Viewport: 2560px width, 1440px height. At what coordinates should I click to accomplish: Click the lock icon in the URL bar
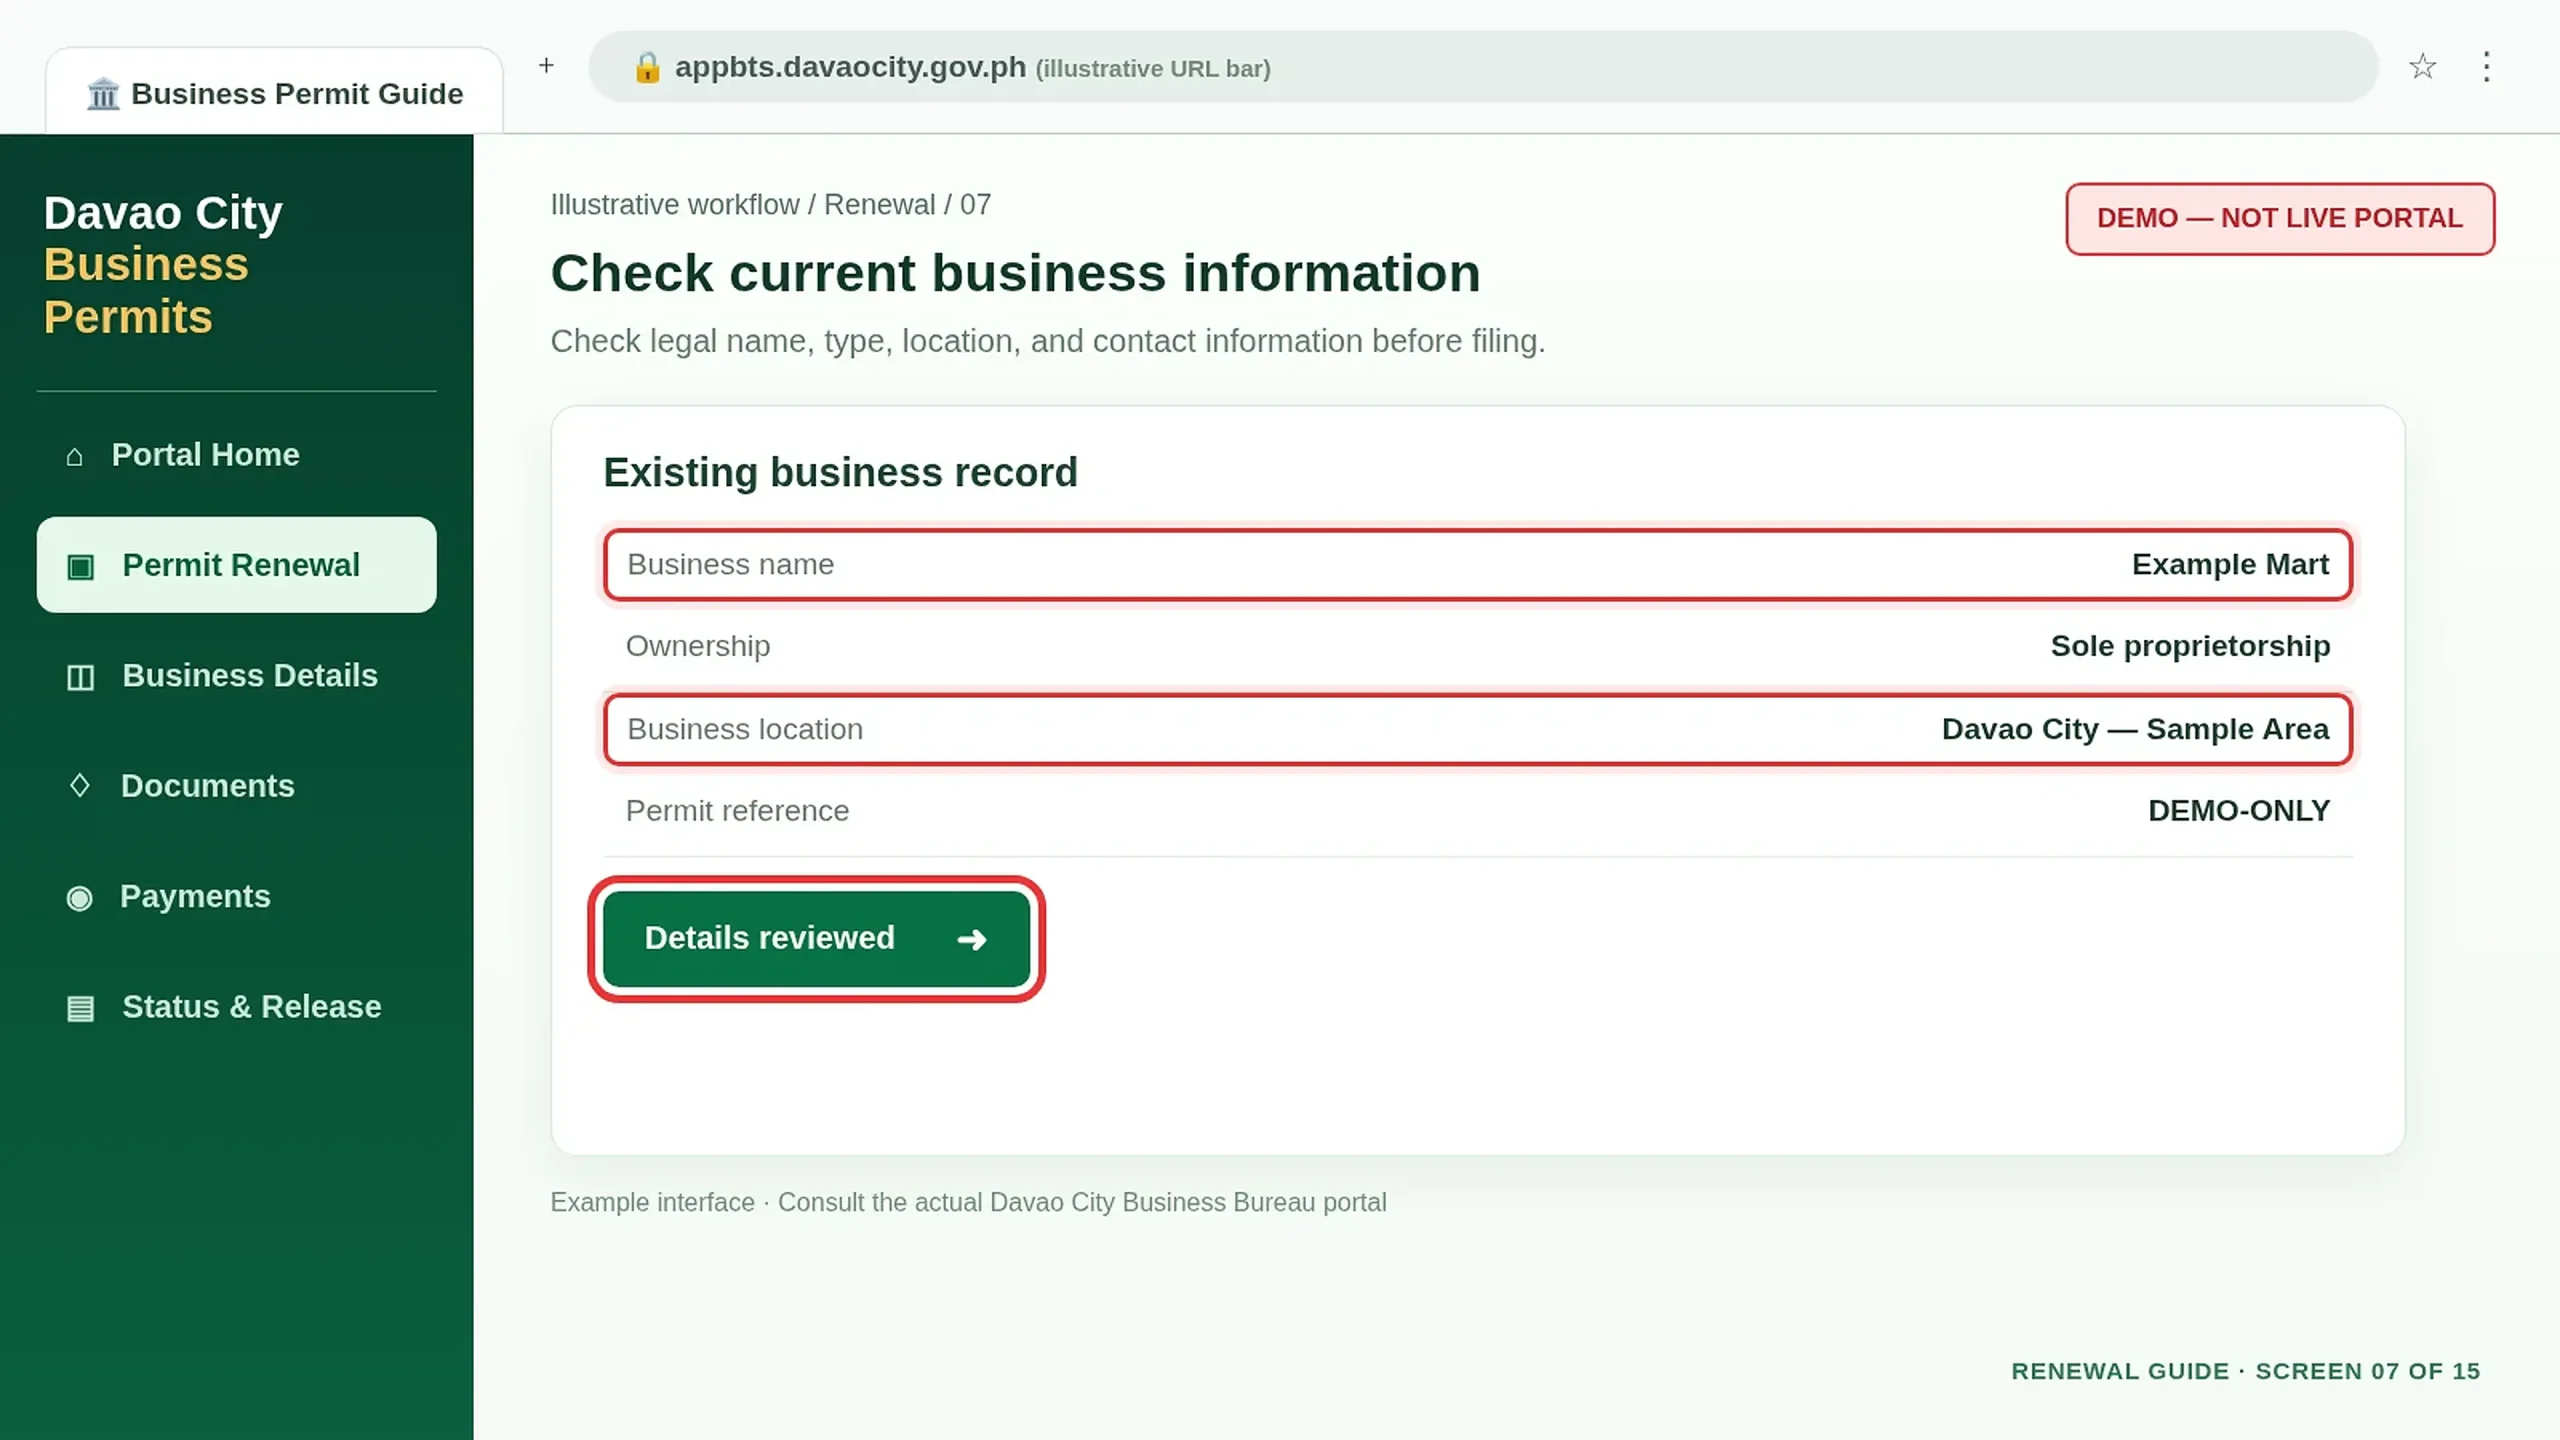[x=647, y=67]
